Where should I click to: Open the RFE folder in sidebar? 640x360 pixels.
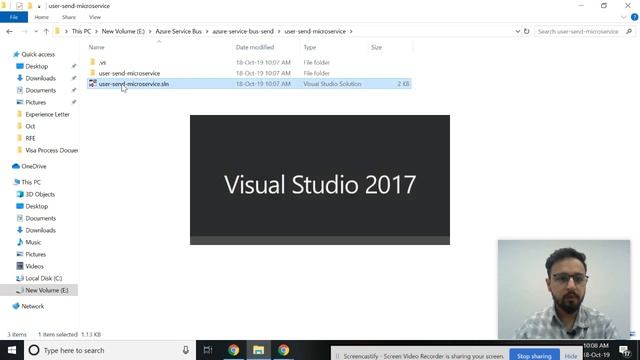coord(30,138)
